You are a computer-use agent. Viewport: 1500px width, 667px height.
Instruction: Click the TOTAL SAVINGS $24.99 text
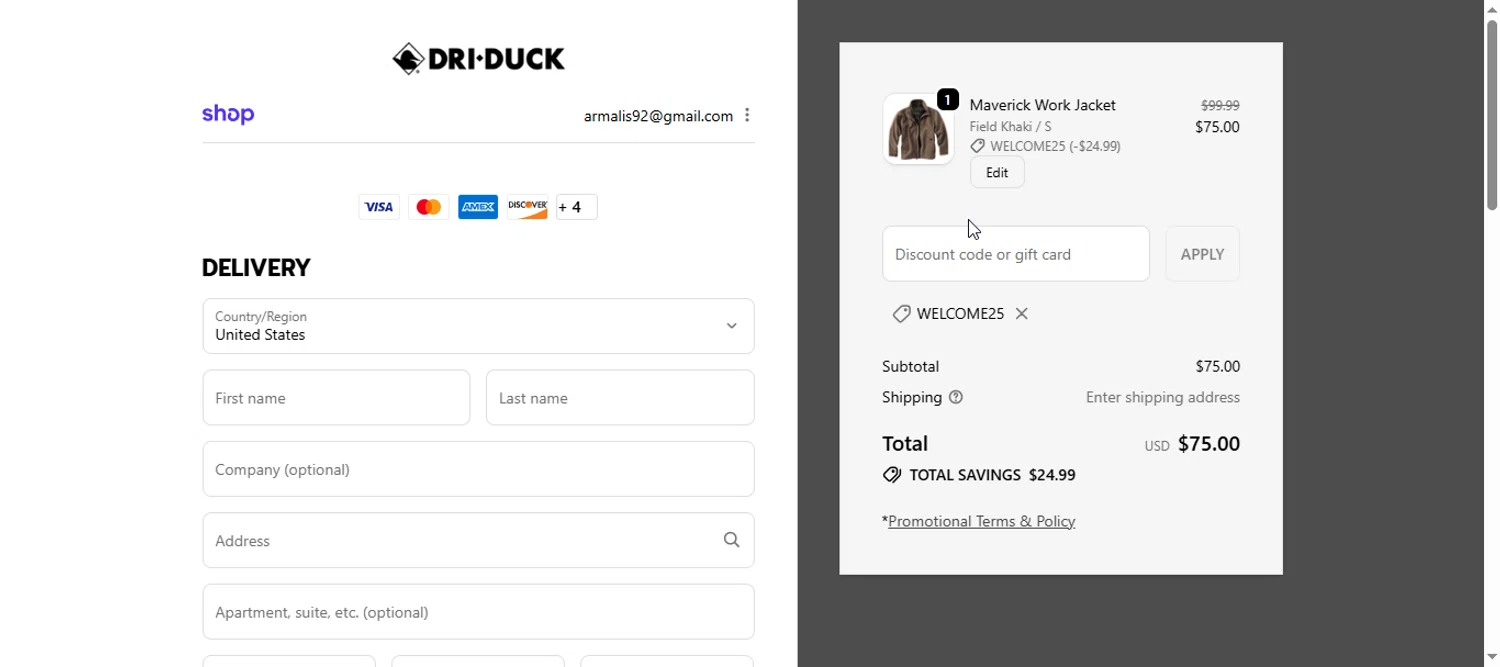pos(992,475)
